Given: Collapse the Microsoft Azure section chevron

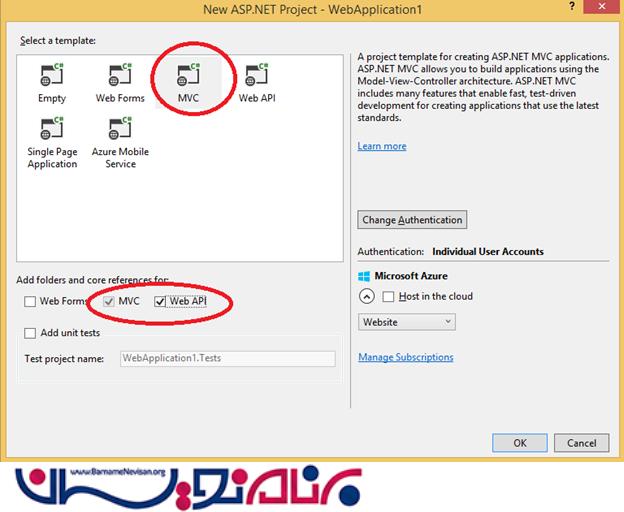Looking at the screenshot, I should 367,297.
